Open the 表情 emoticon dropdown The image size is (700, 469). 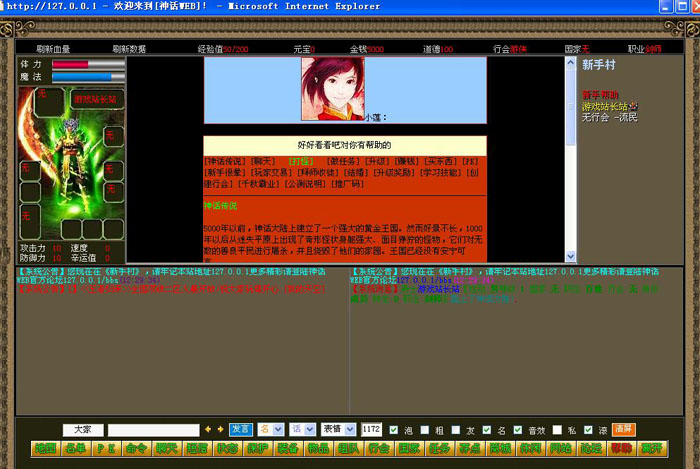[337, 429]
